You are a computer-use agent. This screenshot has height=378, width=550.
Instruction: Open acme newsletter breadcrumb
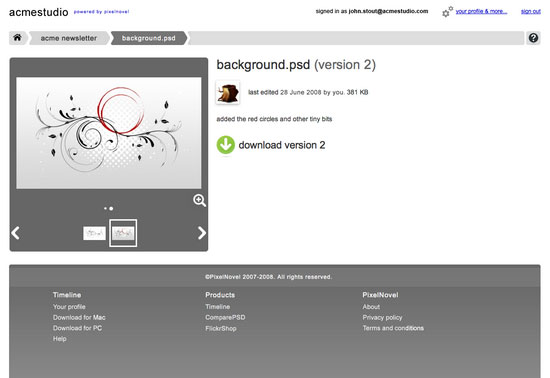pos(69,38)
